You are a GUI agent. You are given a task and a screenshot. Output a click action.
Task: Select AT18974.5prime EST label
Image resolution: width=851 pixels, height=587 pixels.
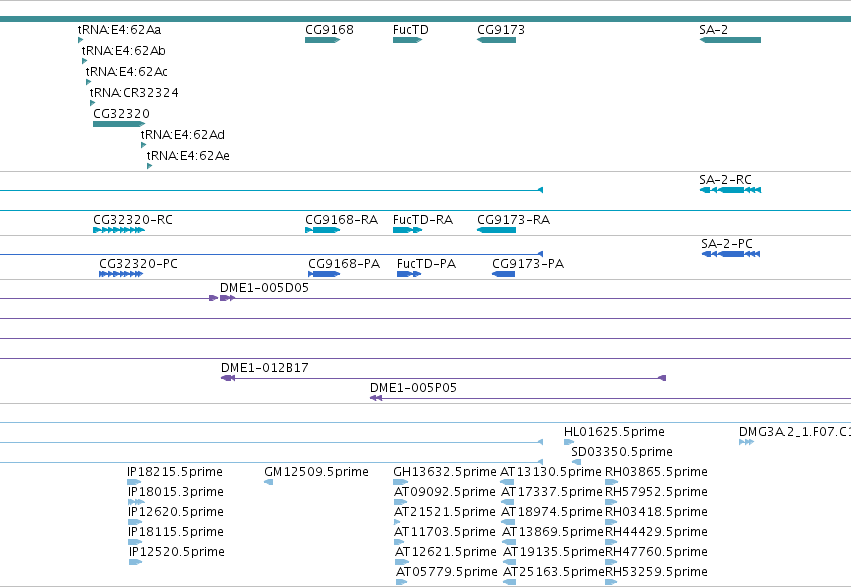coord(553,512)
